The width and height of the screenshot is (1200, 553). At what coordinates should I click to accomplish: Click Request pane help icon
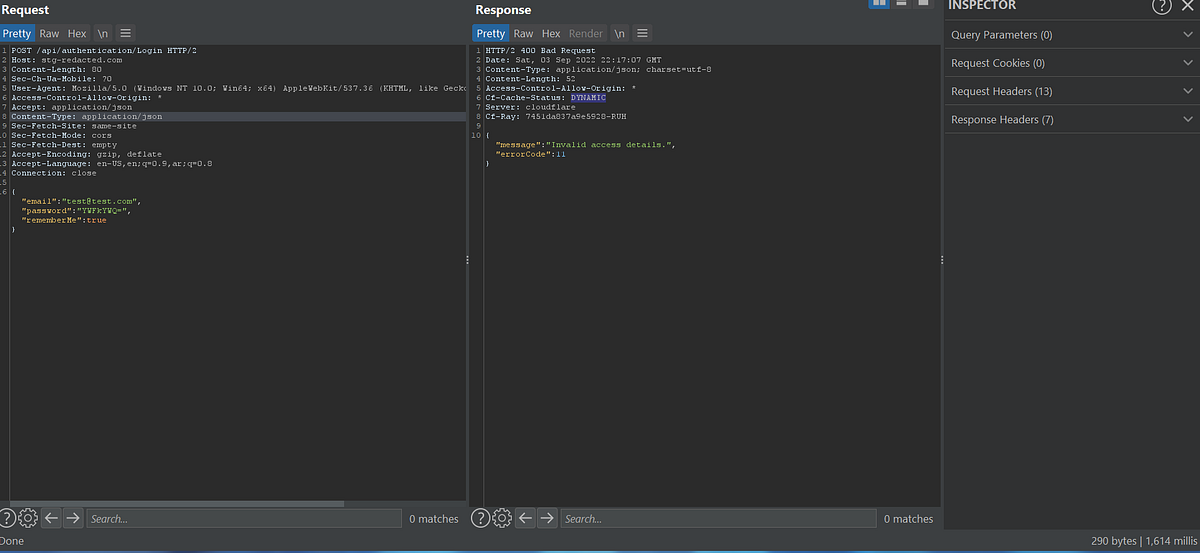pyautogui.click(x=8, y=518)
